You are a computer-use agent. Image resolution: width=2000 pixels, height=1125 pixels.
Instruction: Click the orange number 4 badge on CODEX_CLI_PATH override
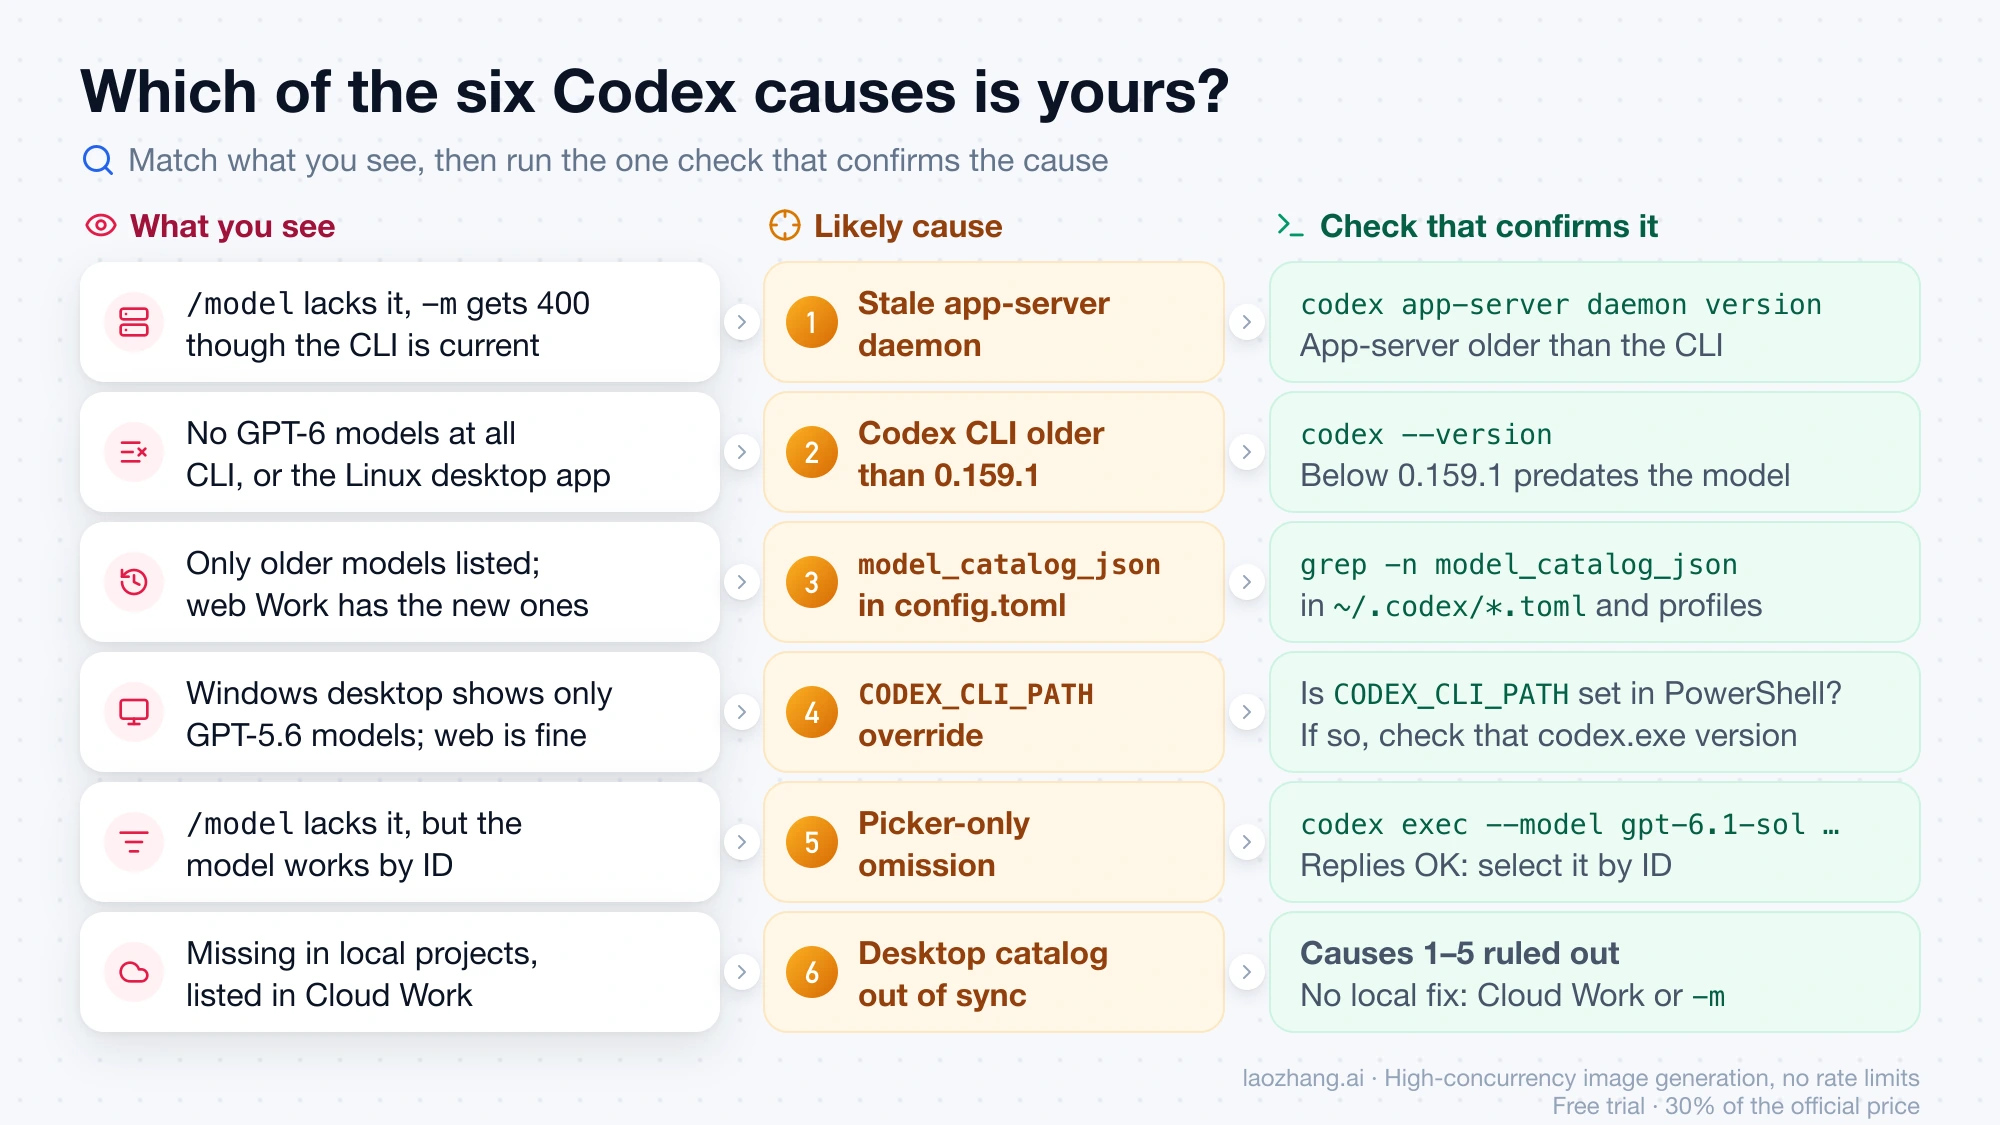pos(812,712)
